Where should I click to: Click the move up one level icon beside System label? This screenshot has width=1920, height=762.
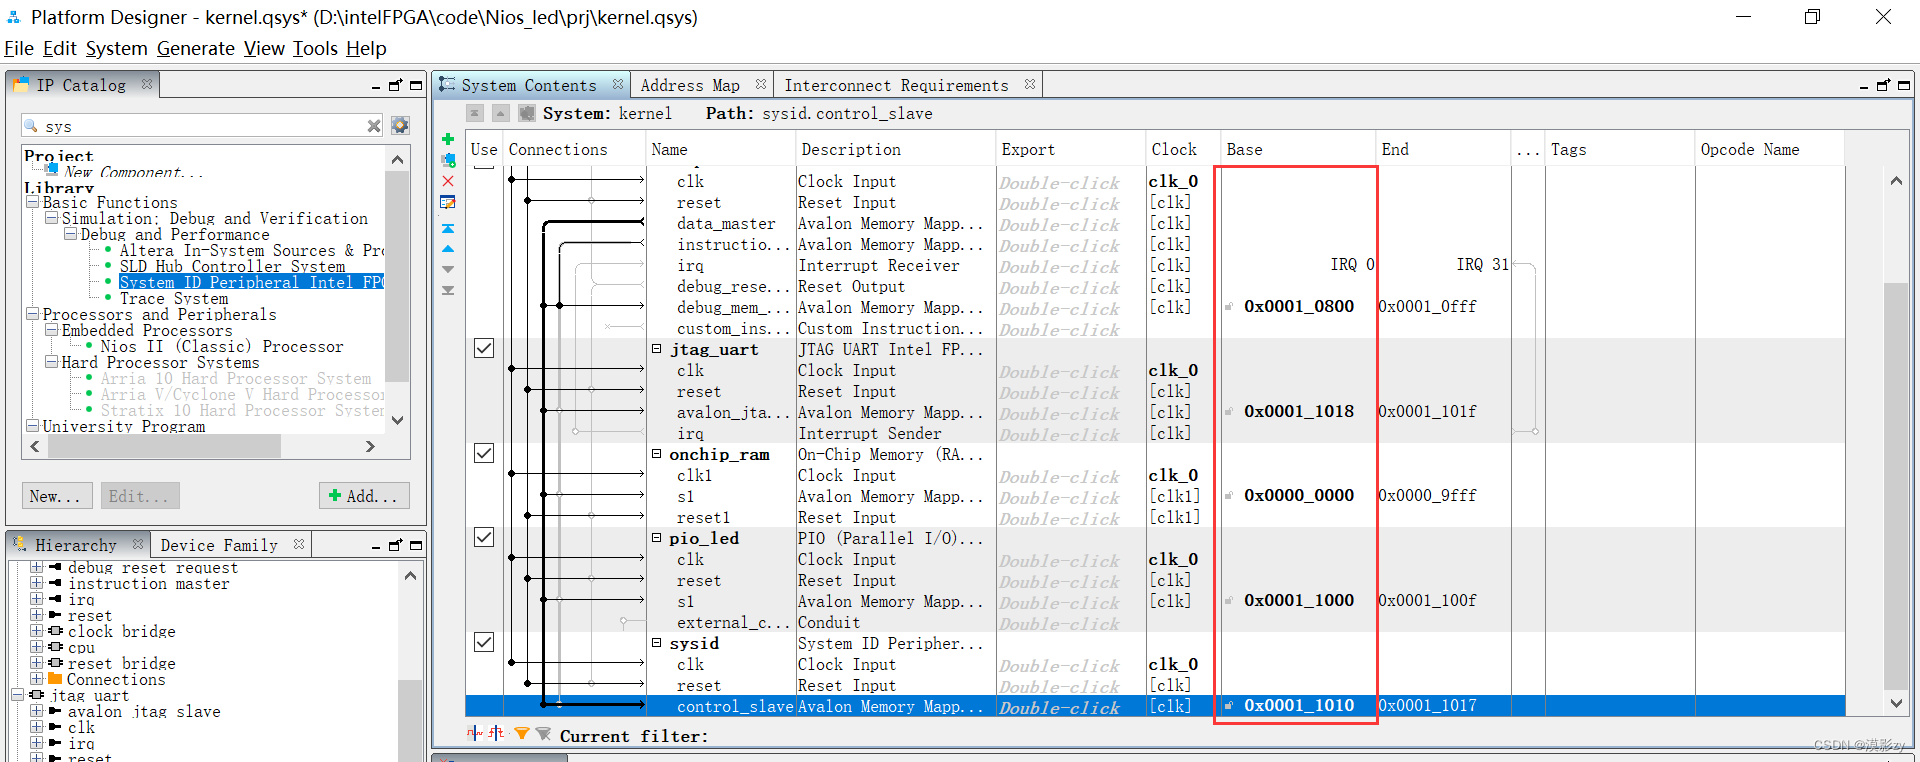point(501,113)
